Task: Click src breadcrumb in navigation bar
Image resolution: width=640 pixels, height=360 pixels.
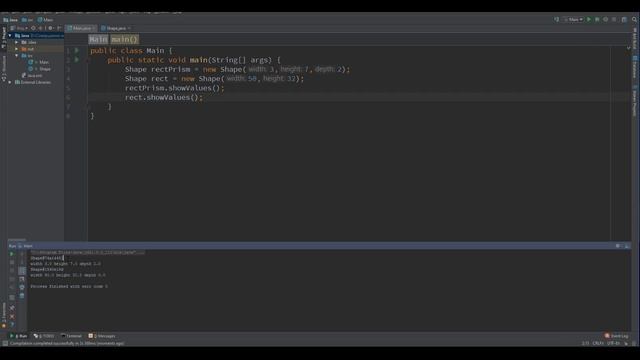Action: click(27, 20)
